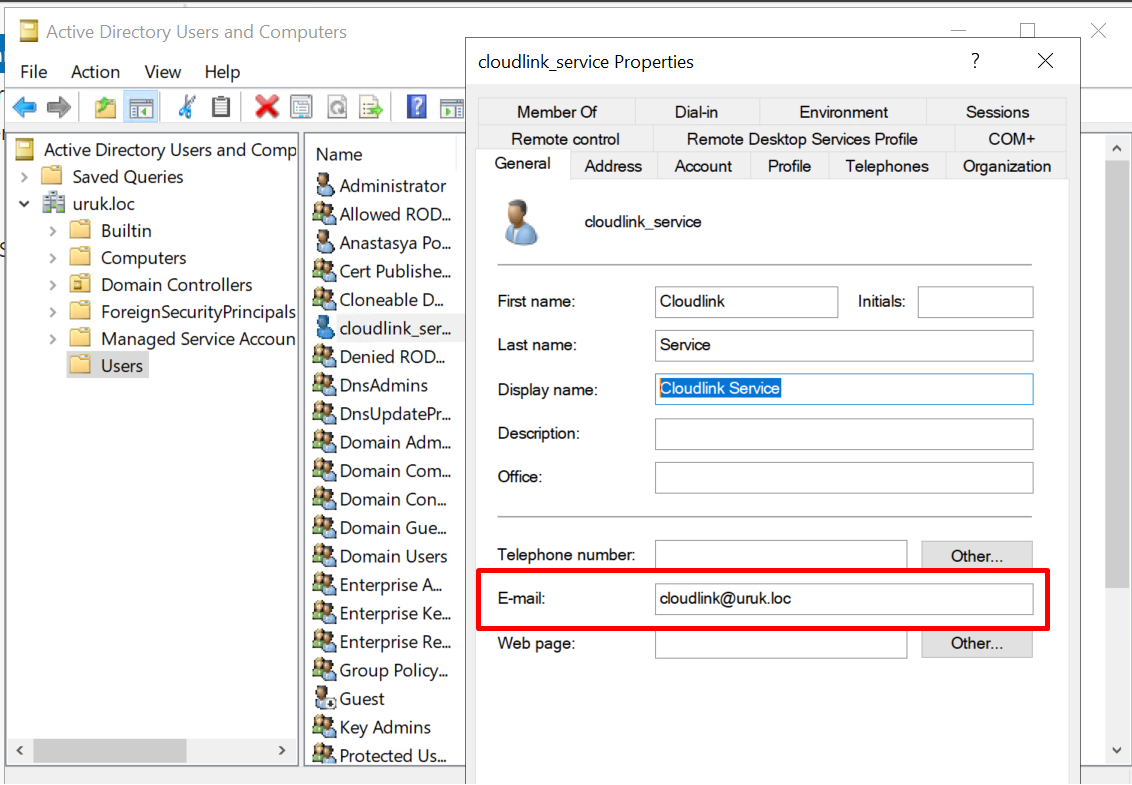Click the Domain Controllers OU folder icon
The height and width of the screenshot is (785, 1132).
(x=80, y=284)
